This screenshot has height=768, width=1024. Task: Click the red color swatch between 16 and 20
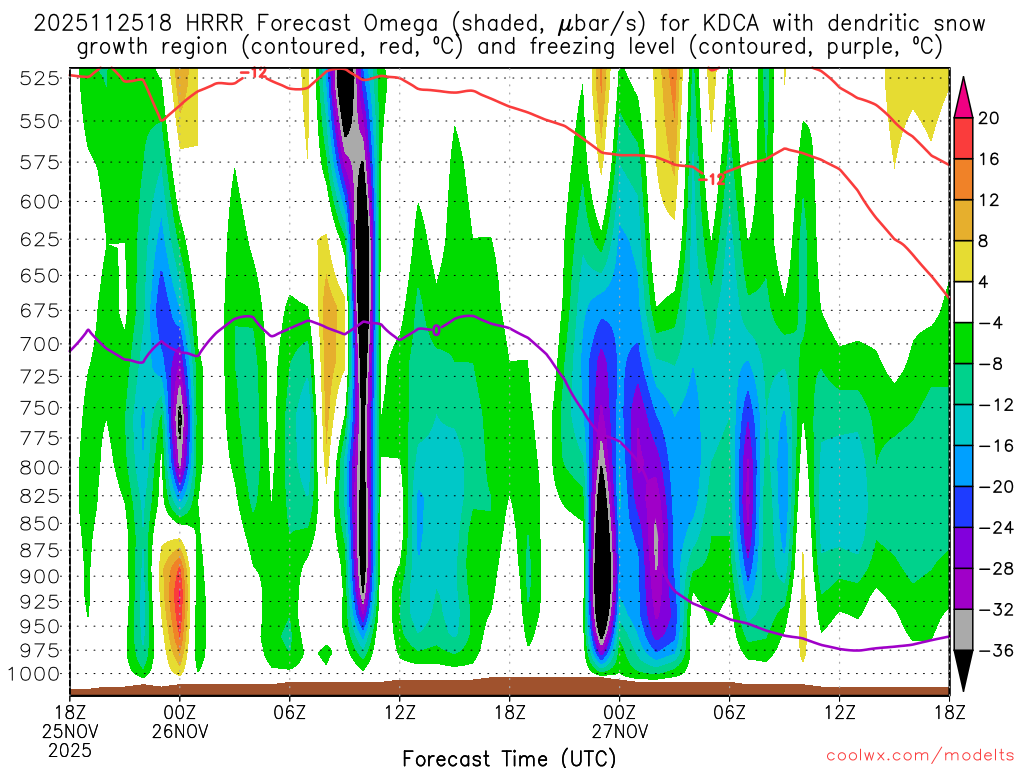963,138
